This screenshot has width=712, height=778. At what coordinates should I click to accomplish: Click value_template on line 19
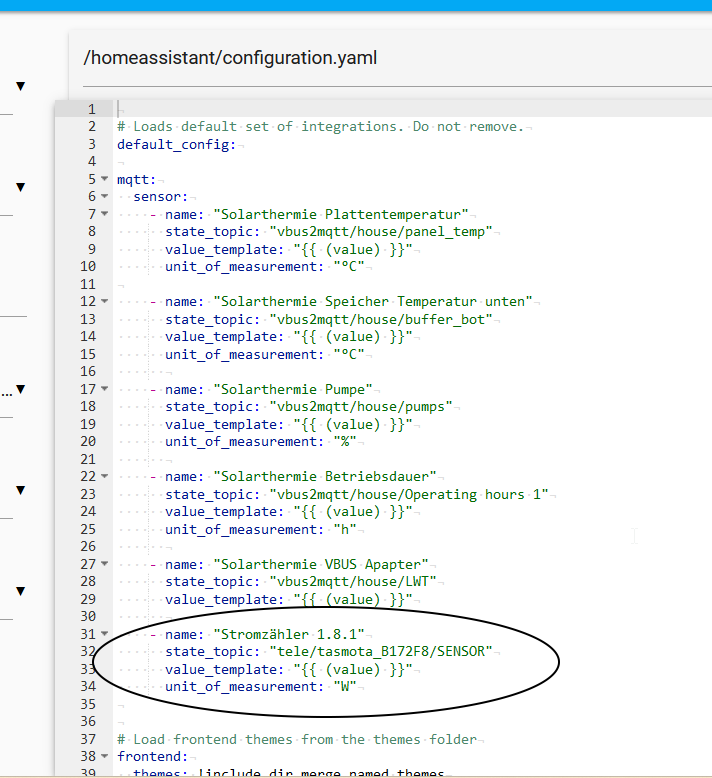point(289,424)
